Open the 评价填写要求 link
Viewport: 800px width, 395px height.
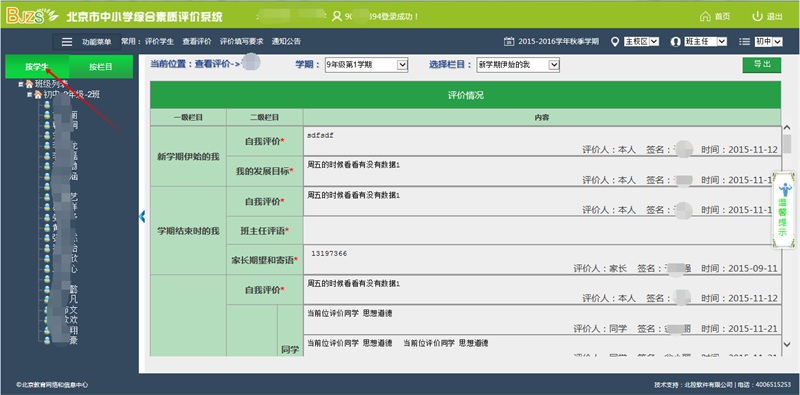pos(241,42)
